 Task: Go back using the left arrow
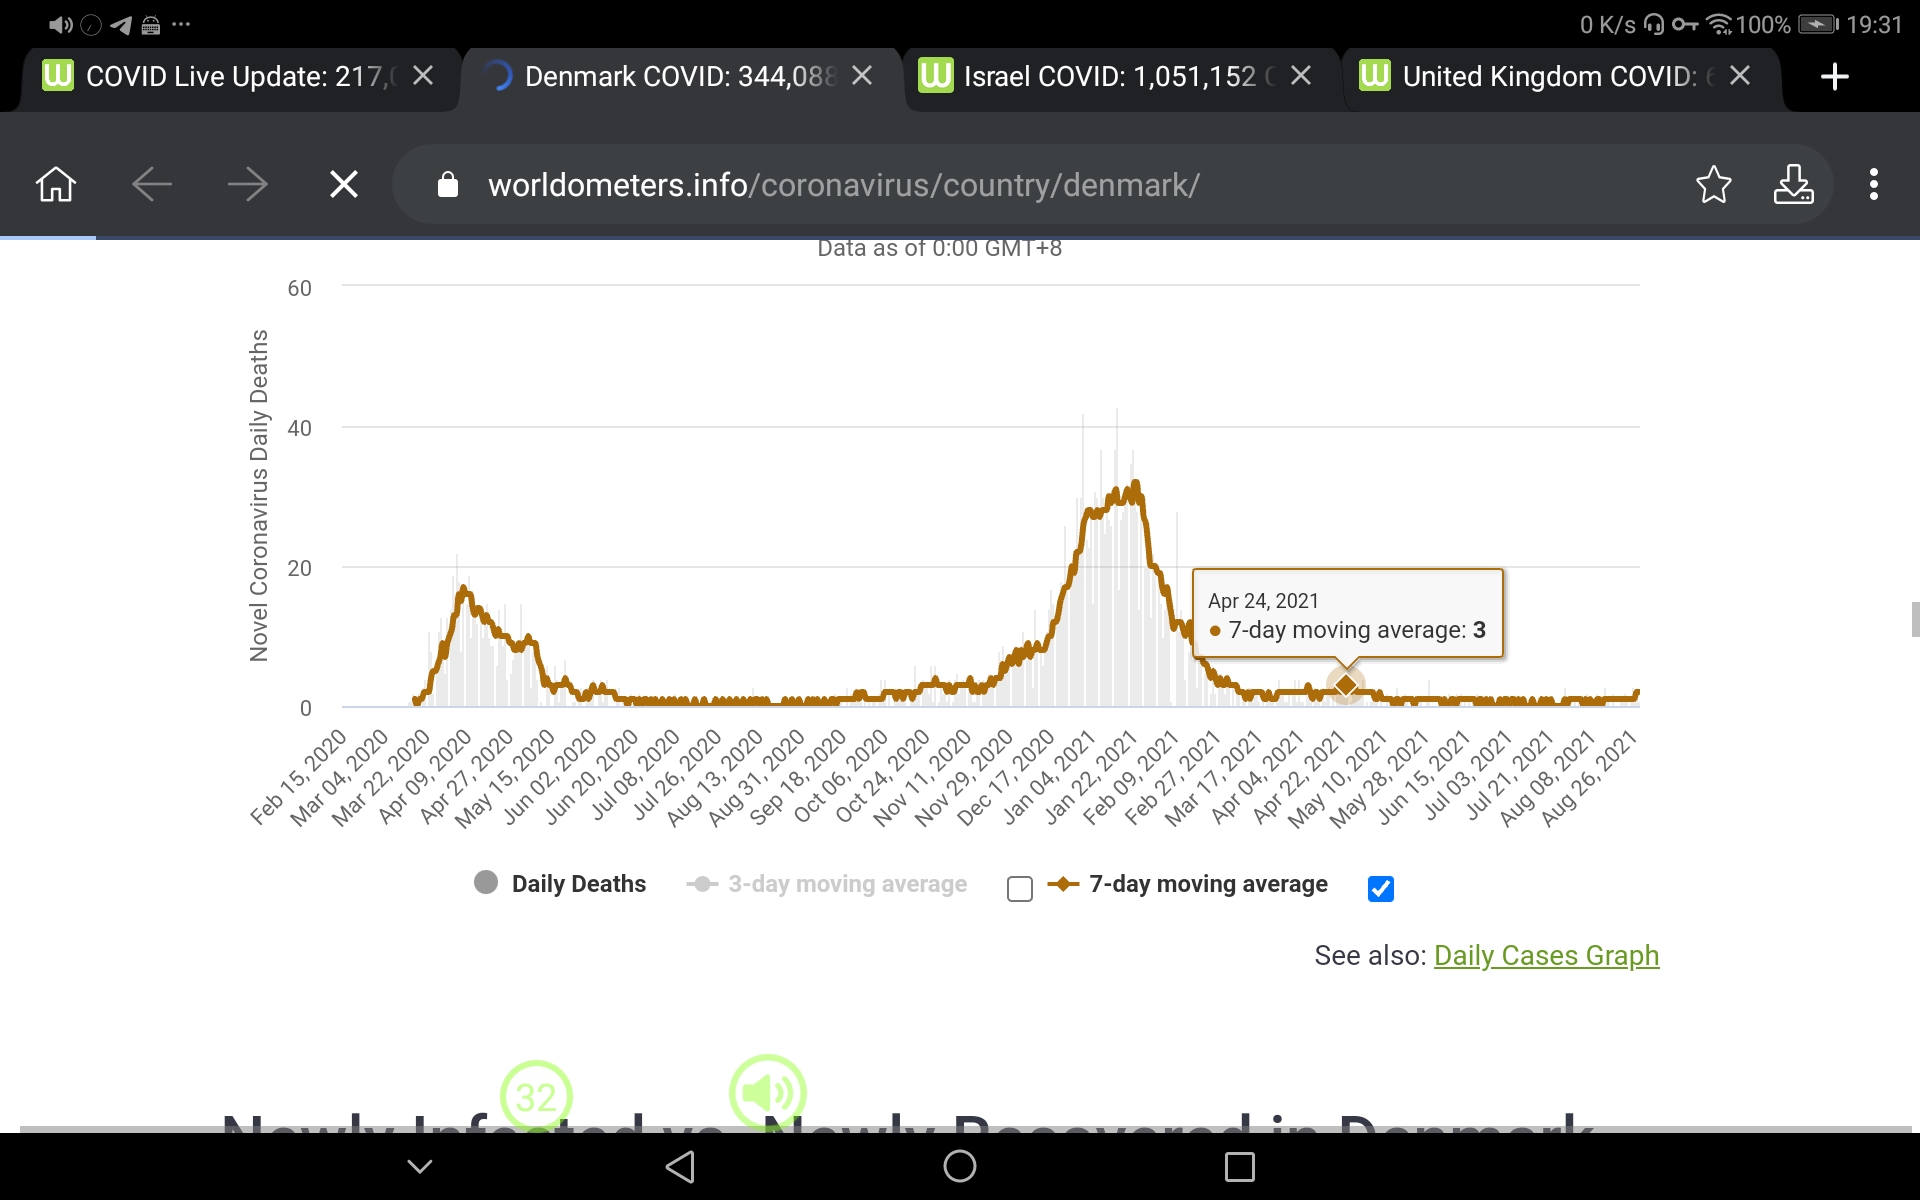(x=152, y=184)
